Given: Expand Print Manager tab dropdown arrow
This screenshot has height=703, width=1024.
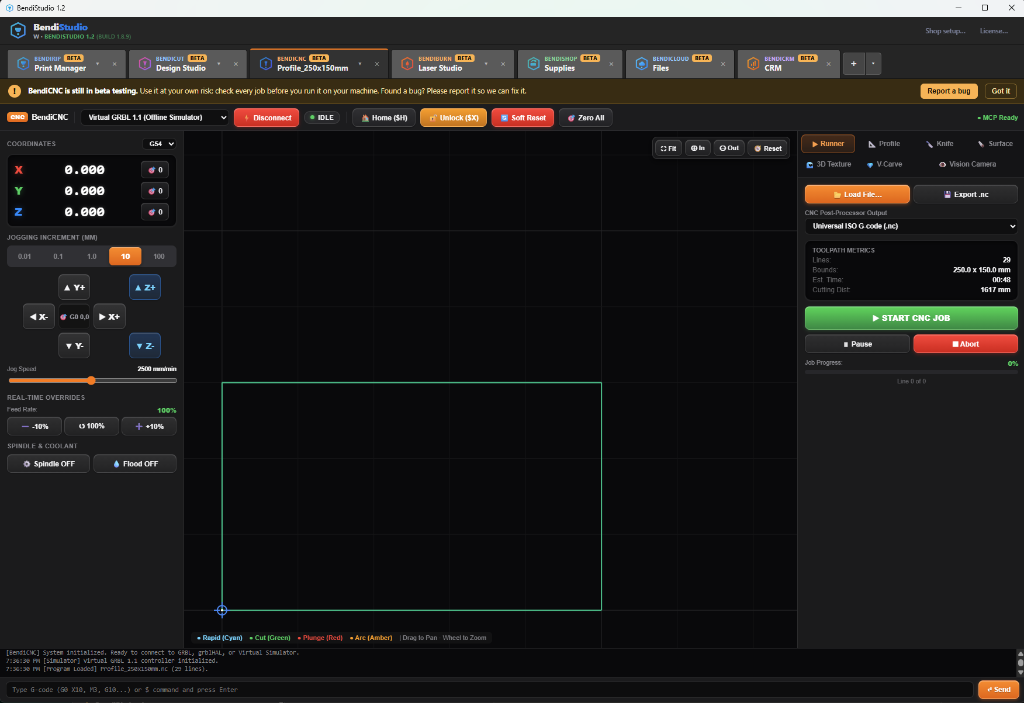Looking at the screenshot, I should [98, 64].
